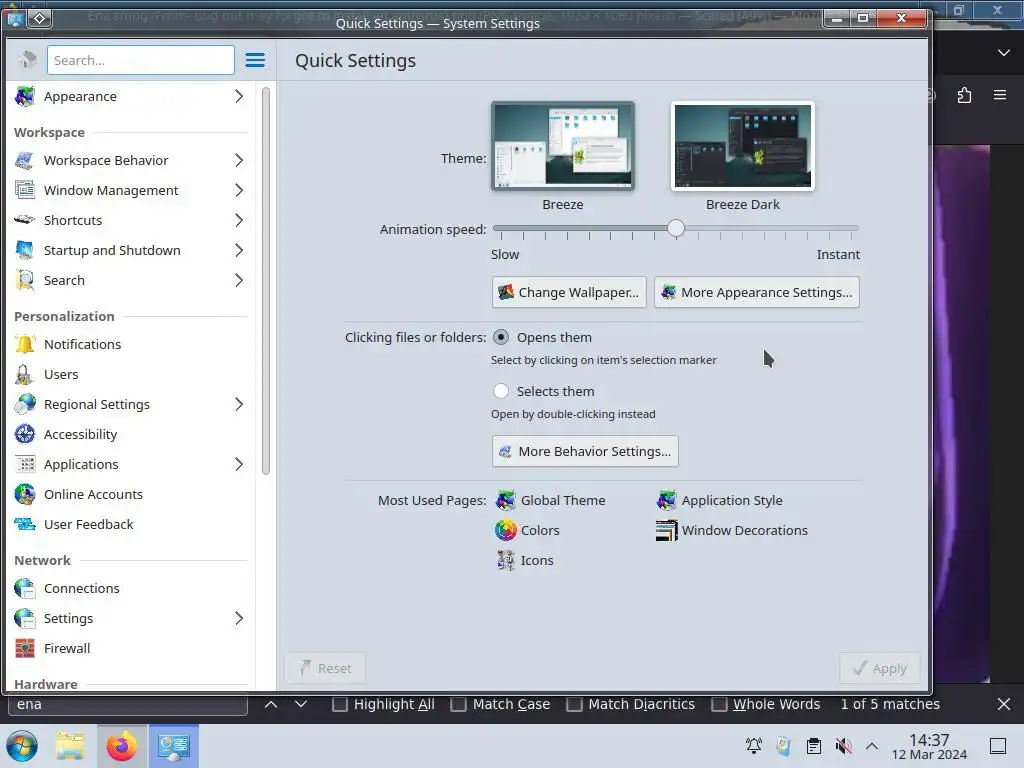
Task: Enable Highlight All in find bar
Action: pyautogui.click(x=340, y=704)
